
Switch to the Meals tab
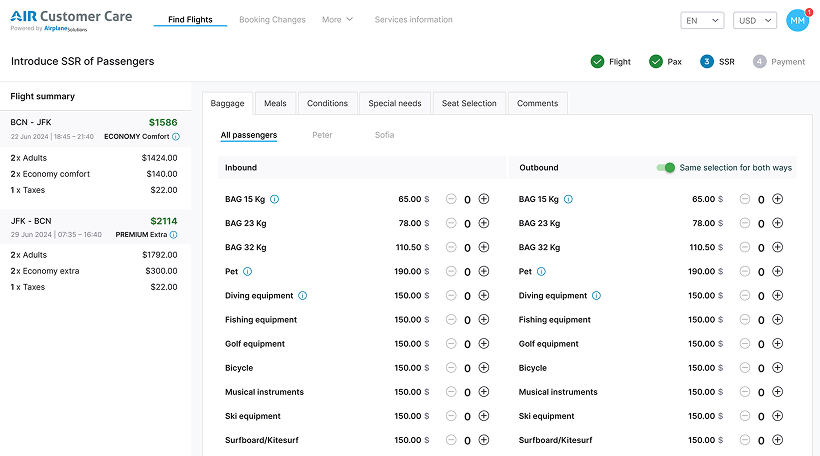(x=275, y=103)
